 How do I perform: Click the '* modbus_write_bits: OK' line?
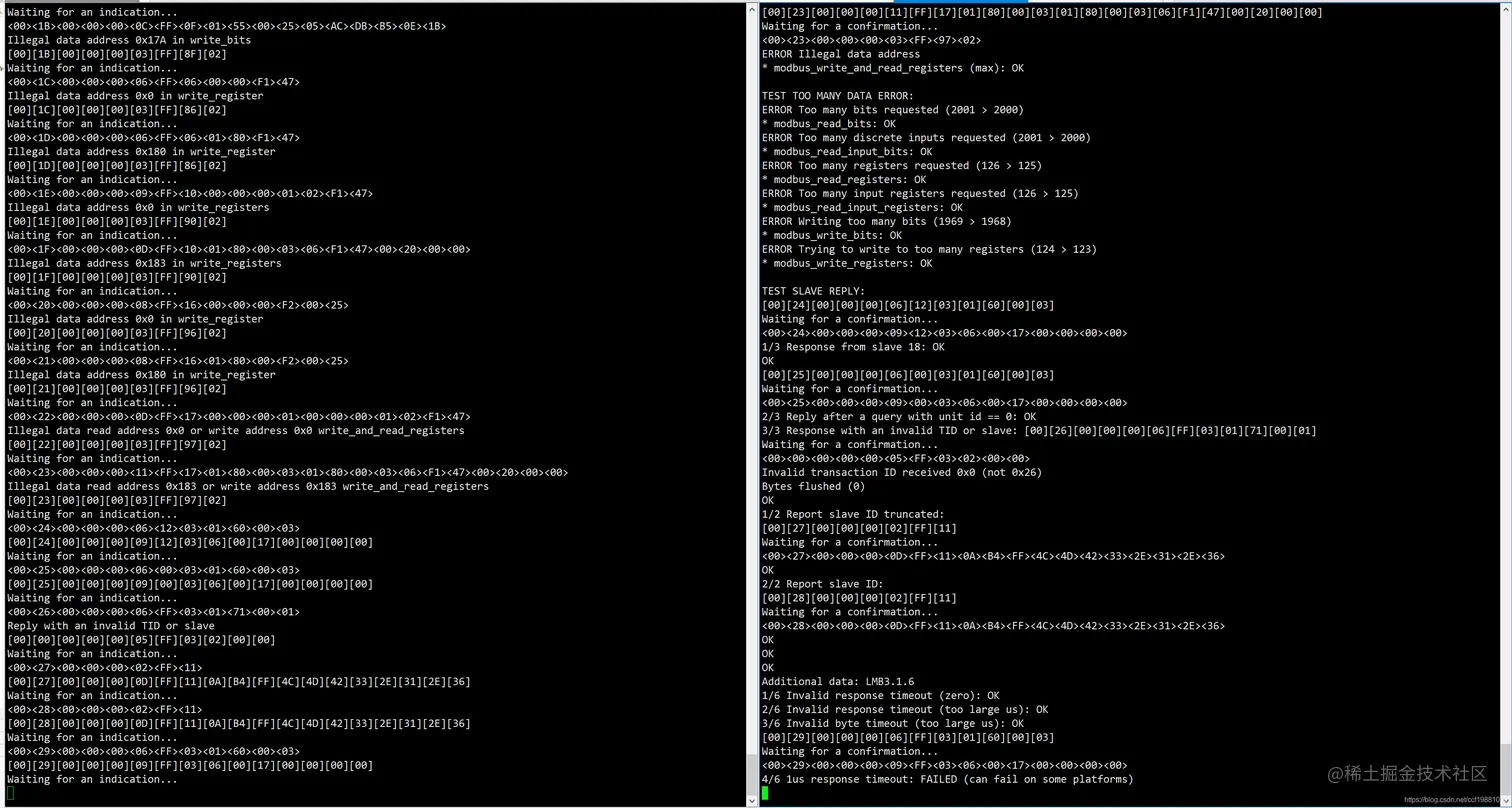coord(832,236)
